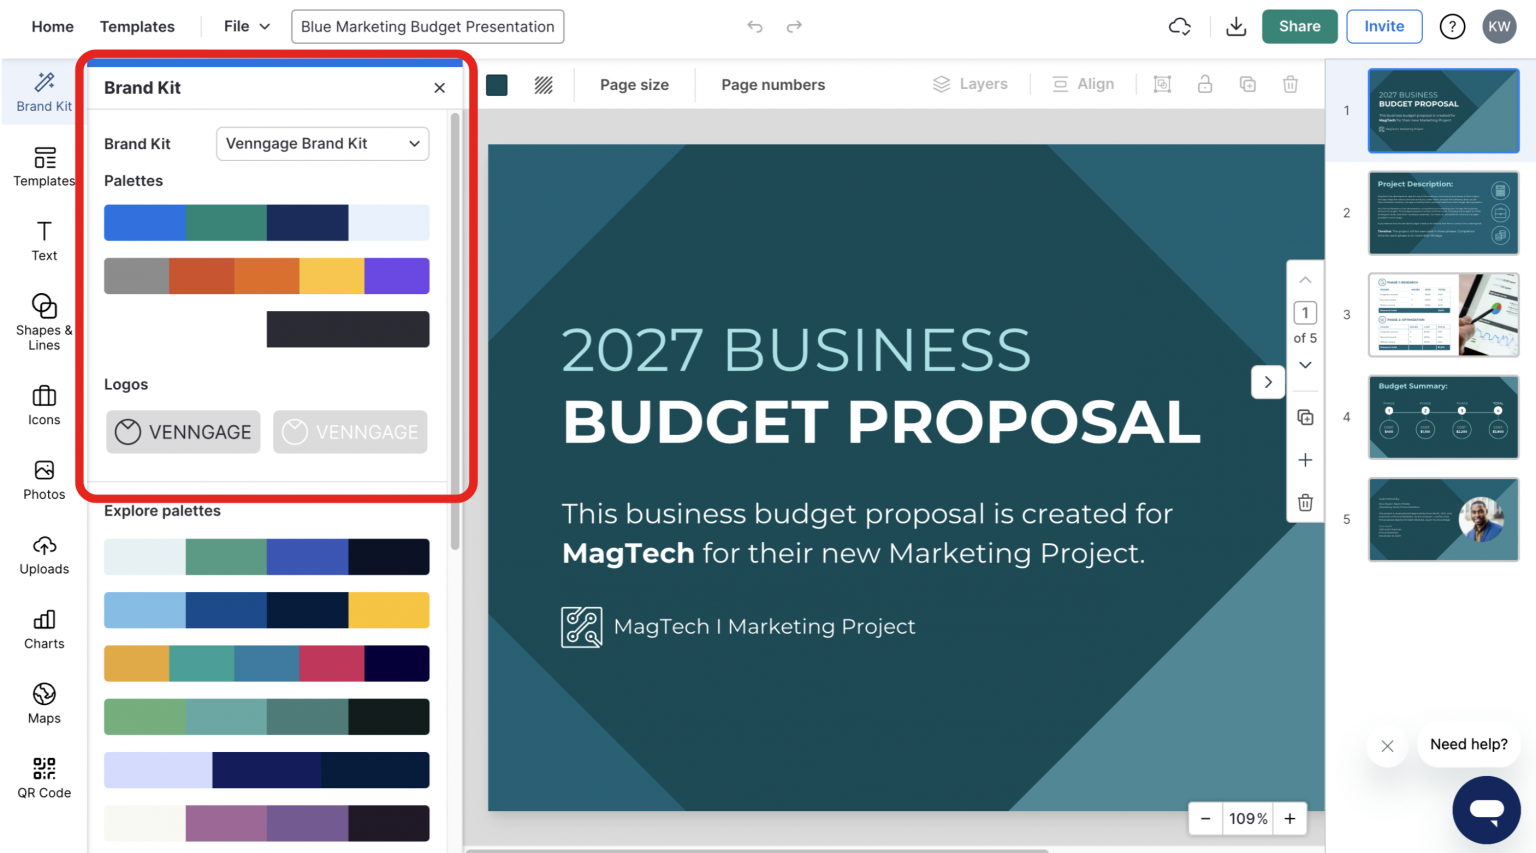The height and width of the screenshot is (853, 1536).
Task: Click the Share button
Action: pos(1299,26)
